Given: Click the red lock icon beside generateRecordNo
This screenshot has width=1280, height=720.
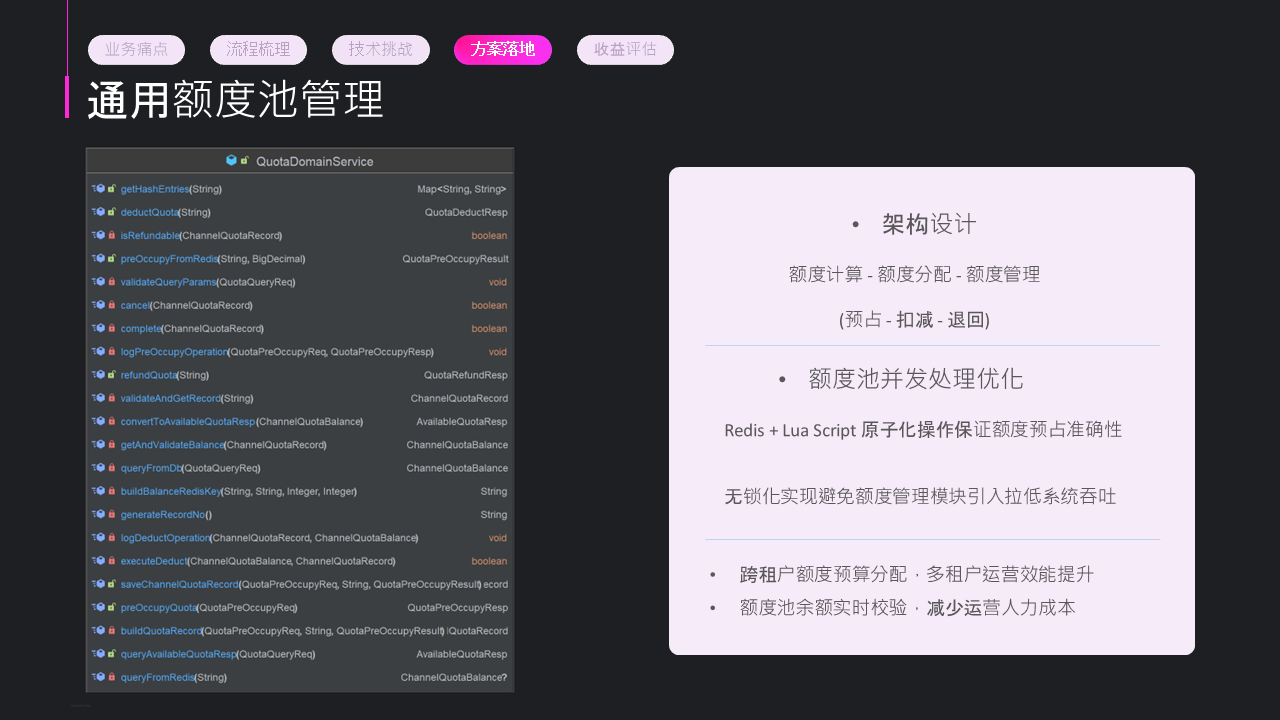Looking at the screenshot, I should [x=112, y=514].
